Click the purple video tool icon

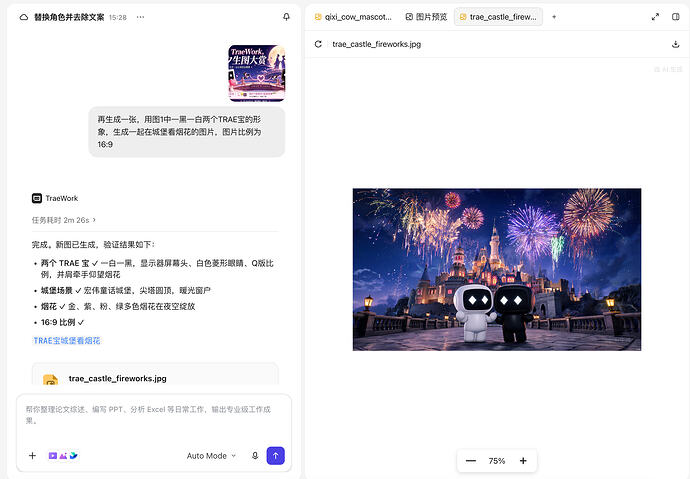pyautogui.click(x=53, y=456)
